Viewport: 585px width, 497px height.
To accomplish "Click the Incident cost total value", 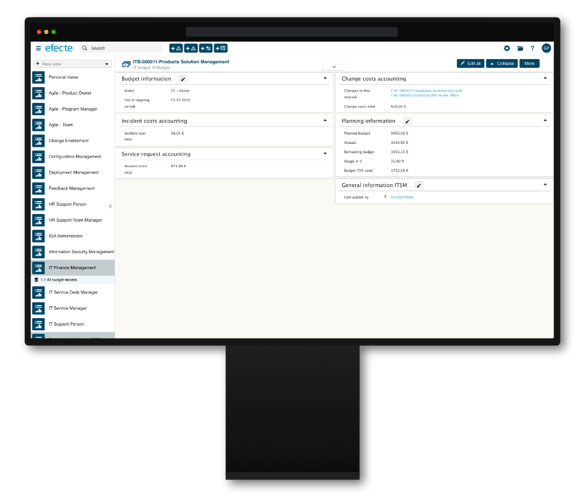I will pos(177,133).
